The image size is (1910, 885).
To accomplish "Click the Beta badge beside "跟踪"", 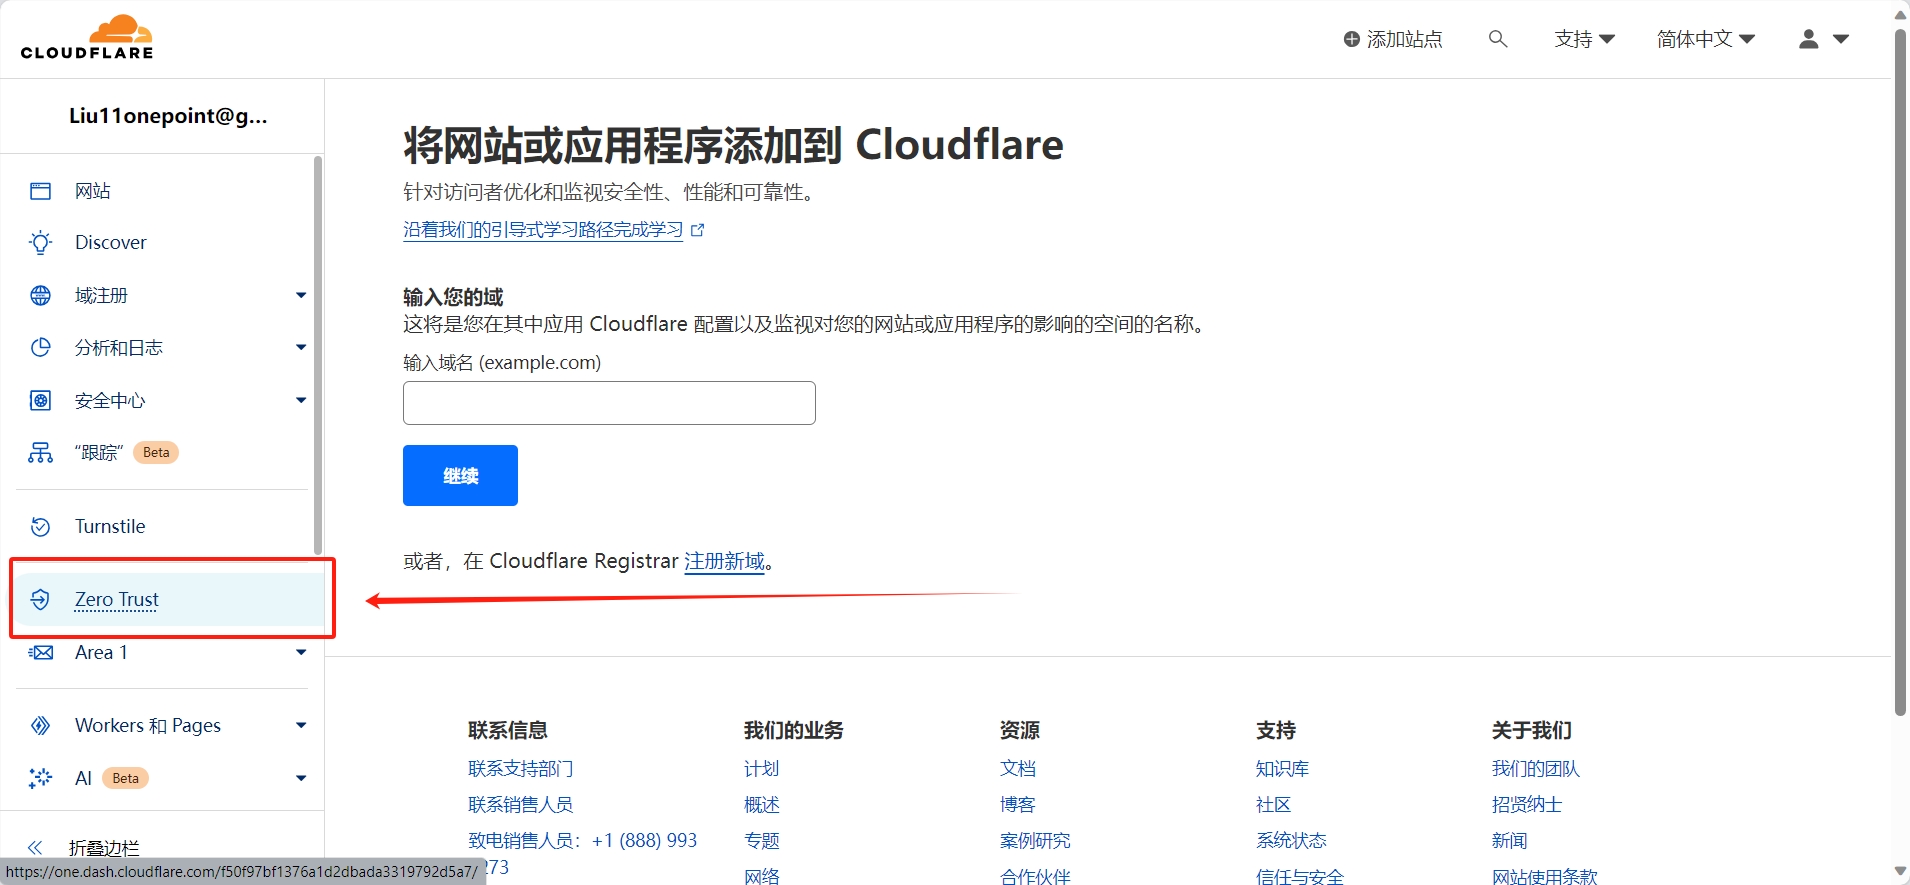I will [156, 453].
